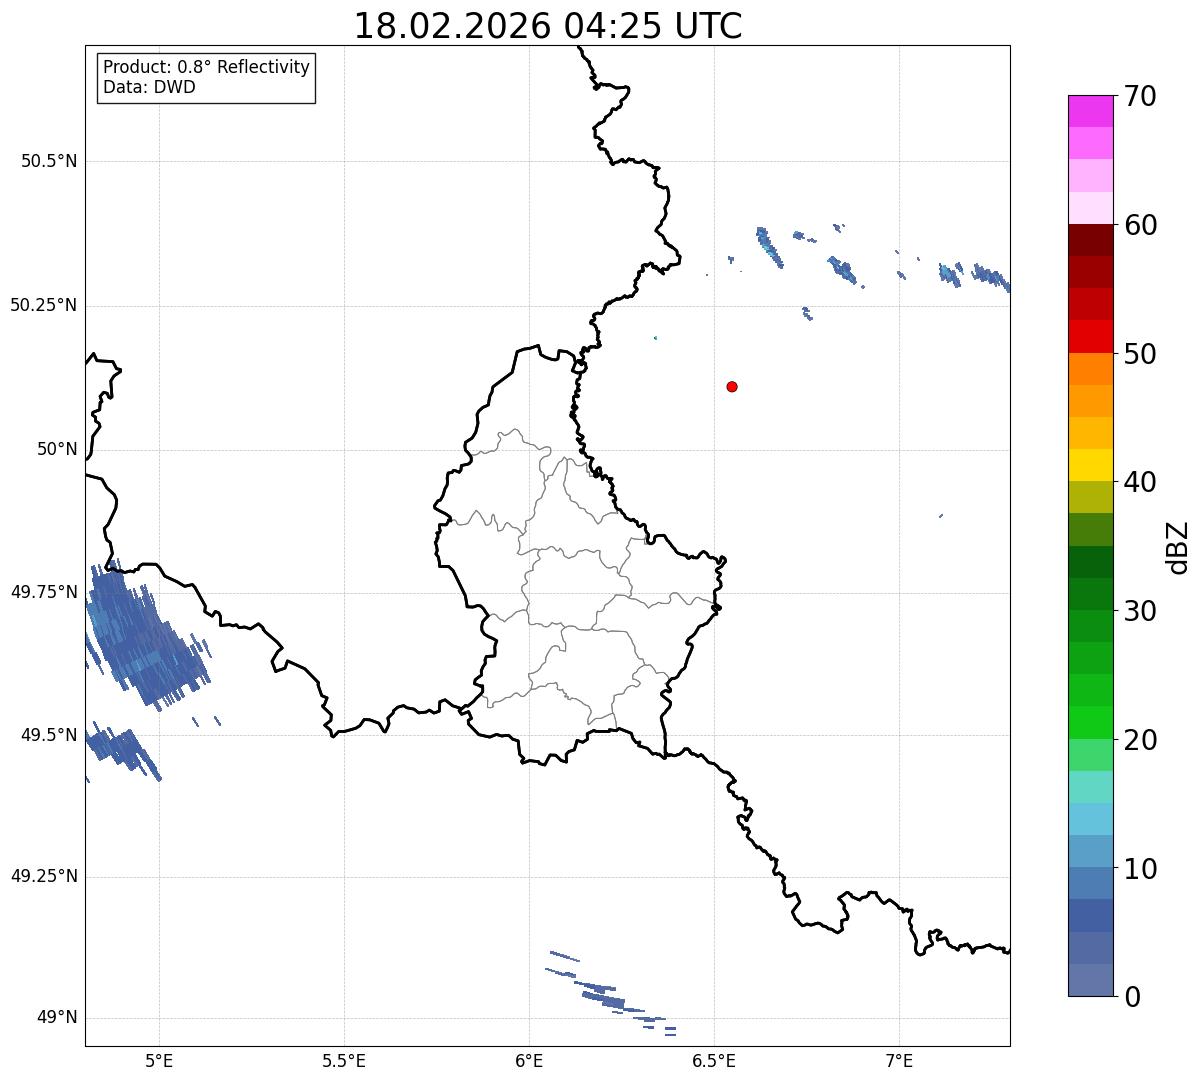This screenshot has height=1081, width=1202.
Task: Click the 50.5°N latitude label
Action: pyautogui.click(x=48, y=161)
